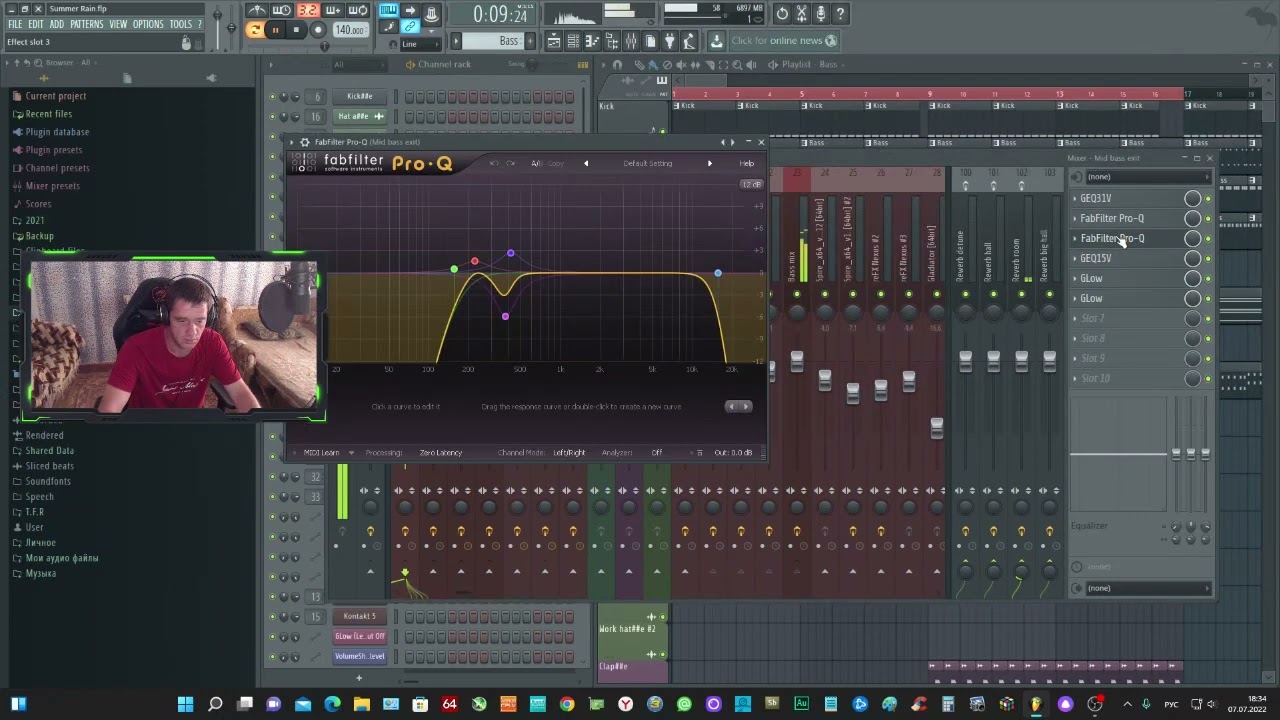Click Pro-Q undo arrow icon
Screen dimensions: 1280x720
tap(493, 163)
